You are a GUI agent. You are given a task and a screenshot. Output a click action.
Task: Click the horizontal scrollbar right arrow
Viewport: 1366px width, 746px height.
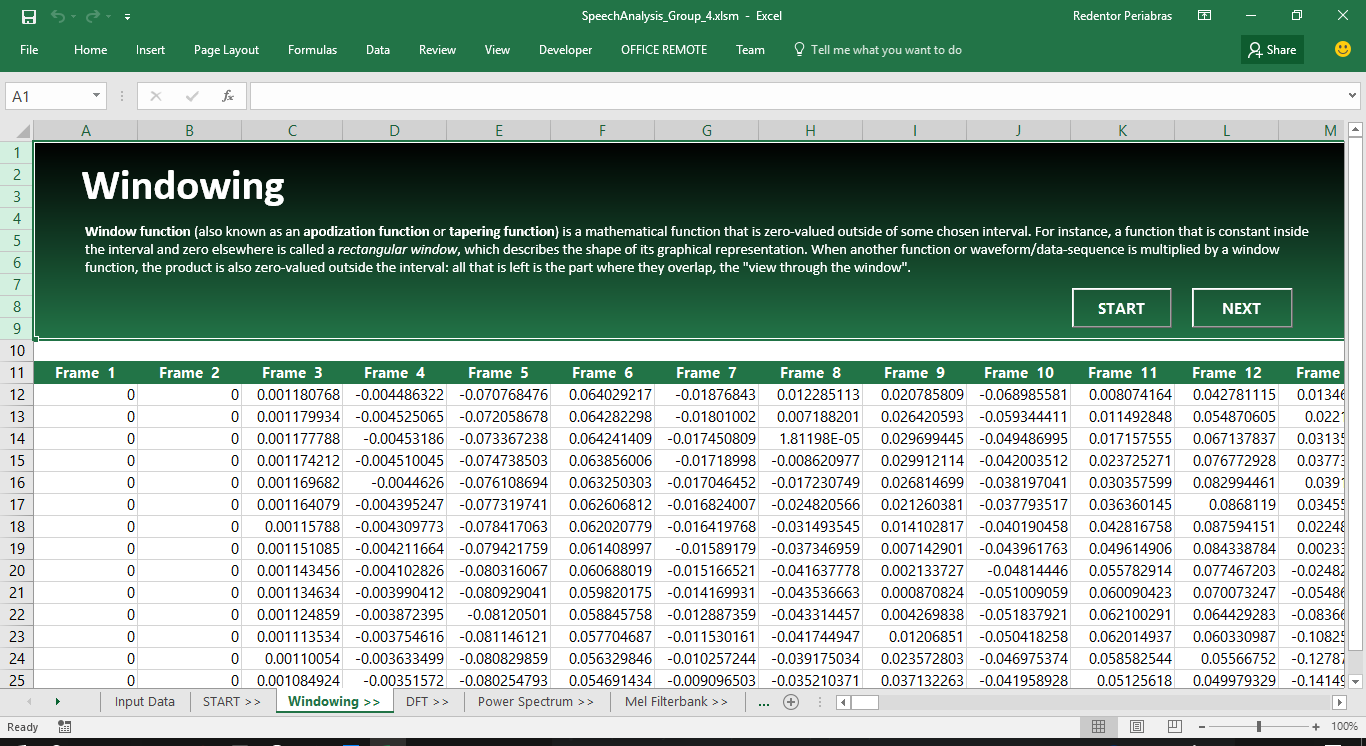[x=1341, y=702]
